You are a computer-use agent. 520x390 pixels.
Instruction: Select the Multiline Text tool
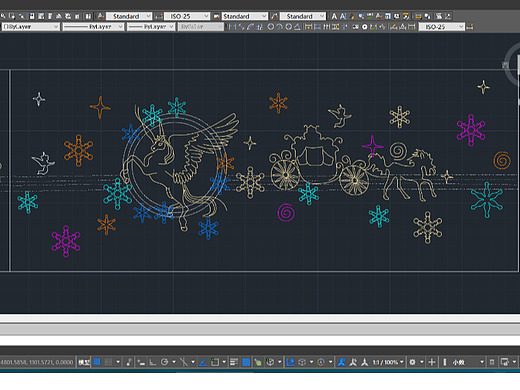click(334, 16)
